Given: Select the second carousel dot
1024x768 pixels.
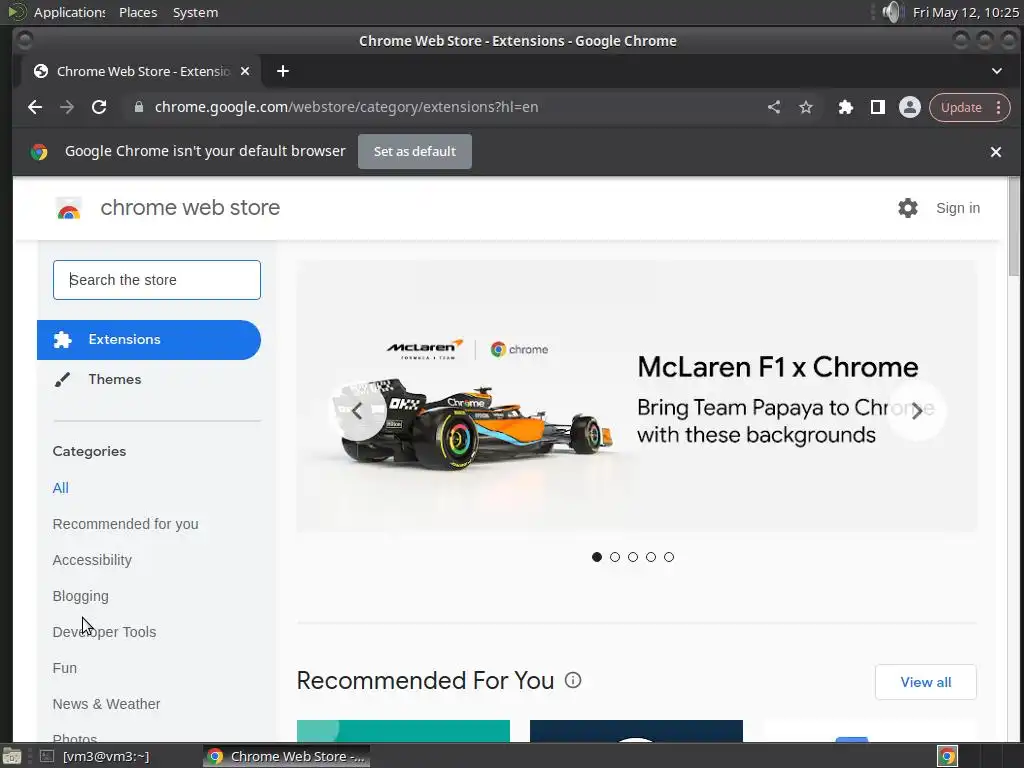Looking at the screenshot, I should pyautogui.click(x=615, y=557).
